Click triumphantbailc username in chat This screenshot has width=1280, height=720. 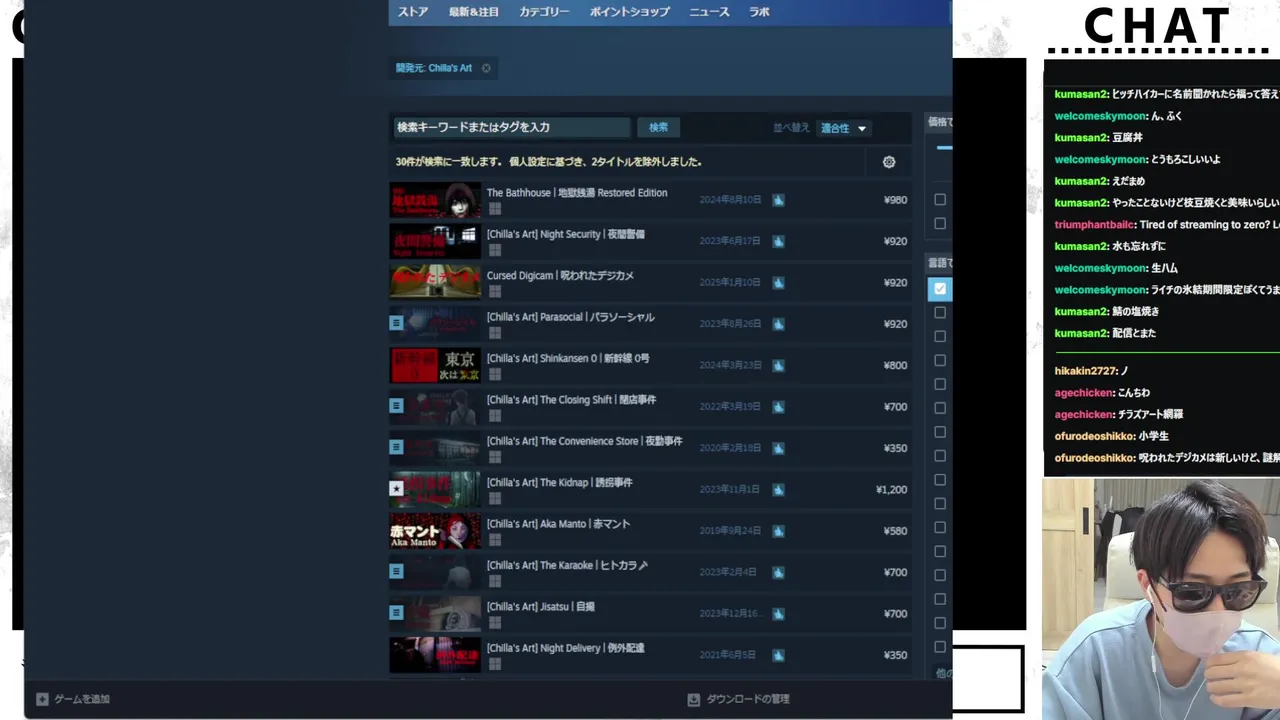point(1094,225)
